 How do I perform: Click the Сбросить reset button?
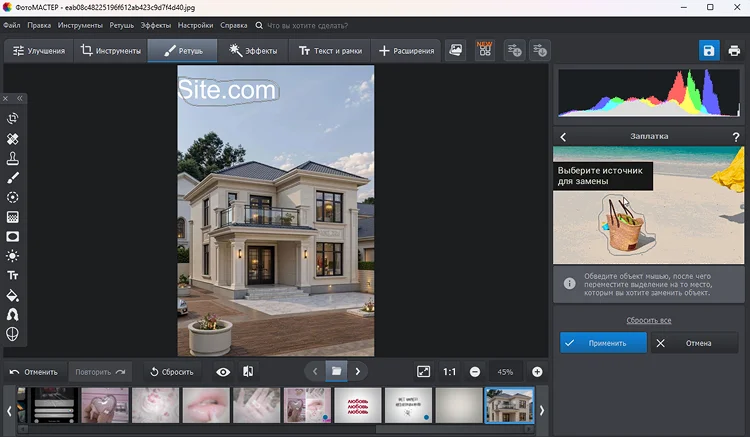pyautogui.click(x=172, y=372)
